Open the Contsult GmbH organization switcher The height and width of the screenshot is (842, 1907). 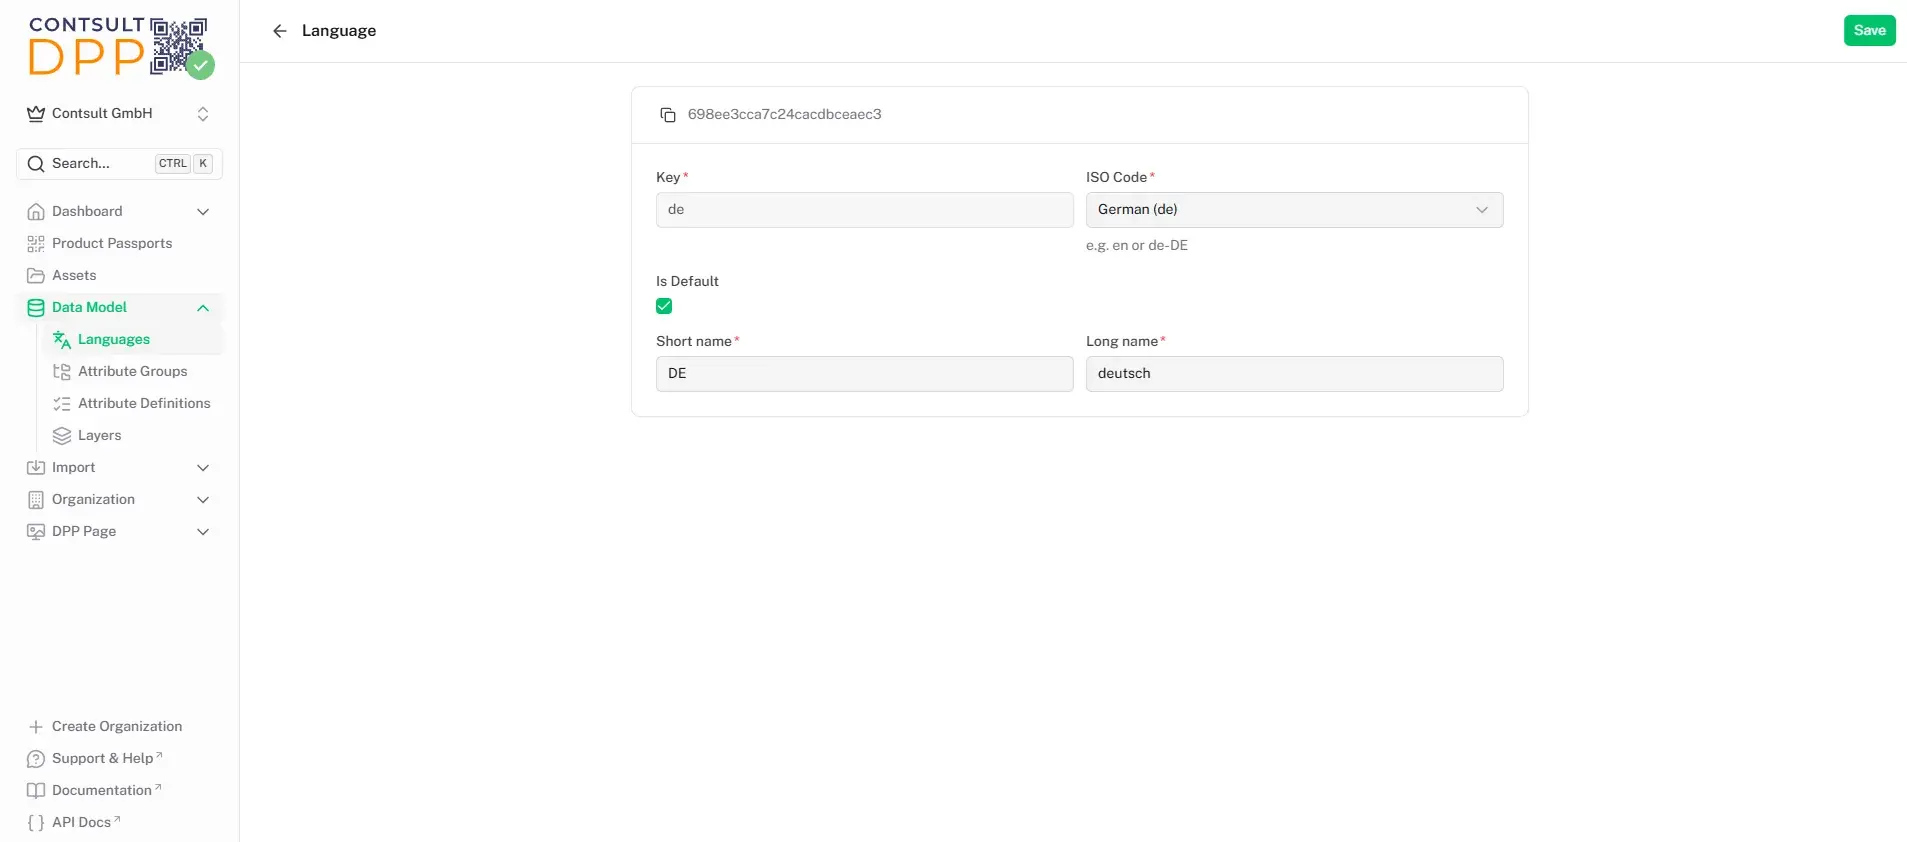point(119,114)
